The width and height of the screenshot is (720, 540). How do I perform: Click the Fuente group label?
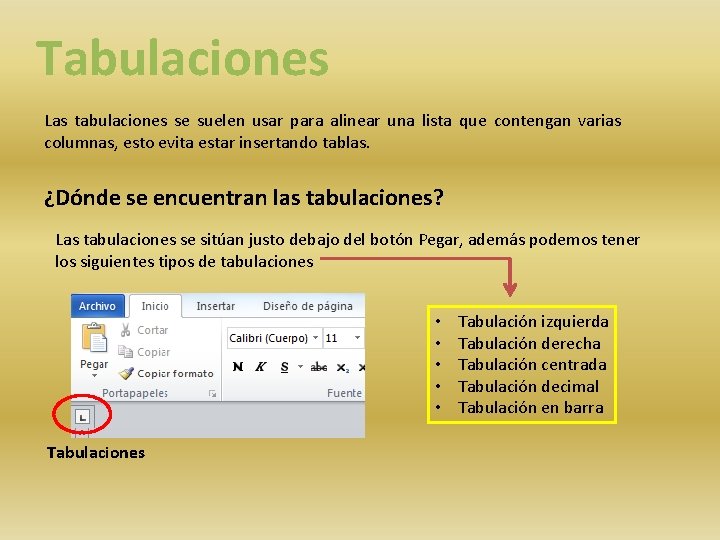(344, 393)
